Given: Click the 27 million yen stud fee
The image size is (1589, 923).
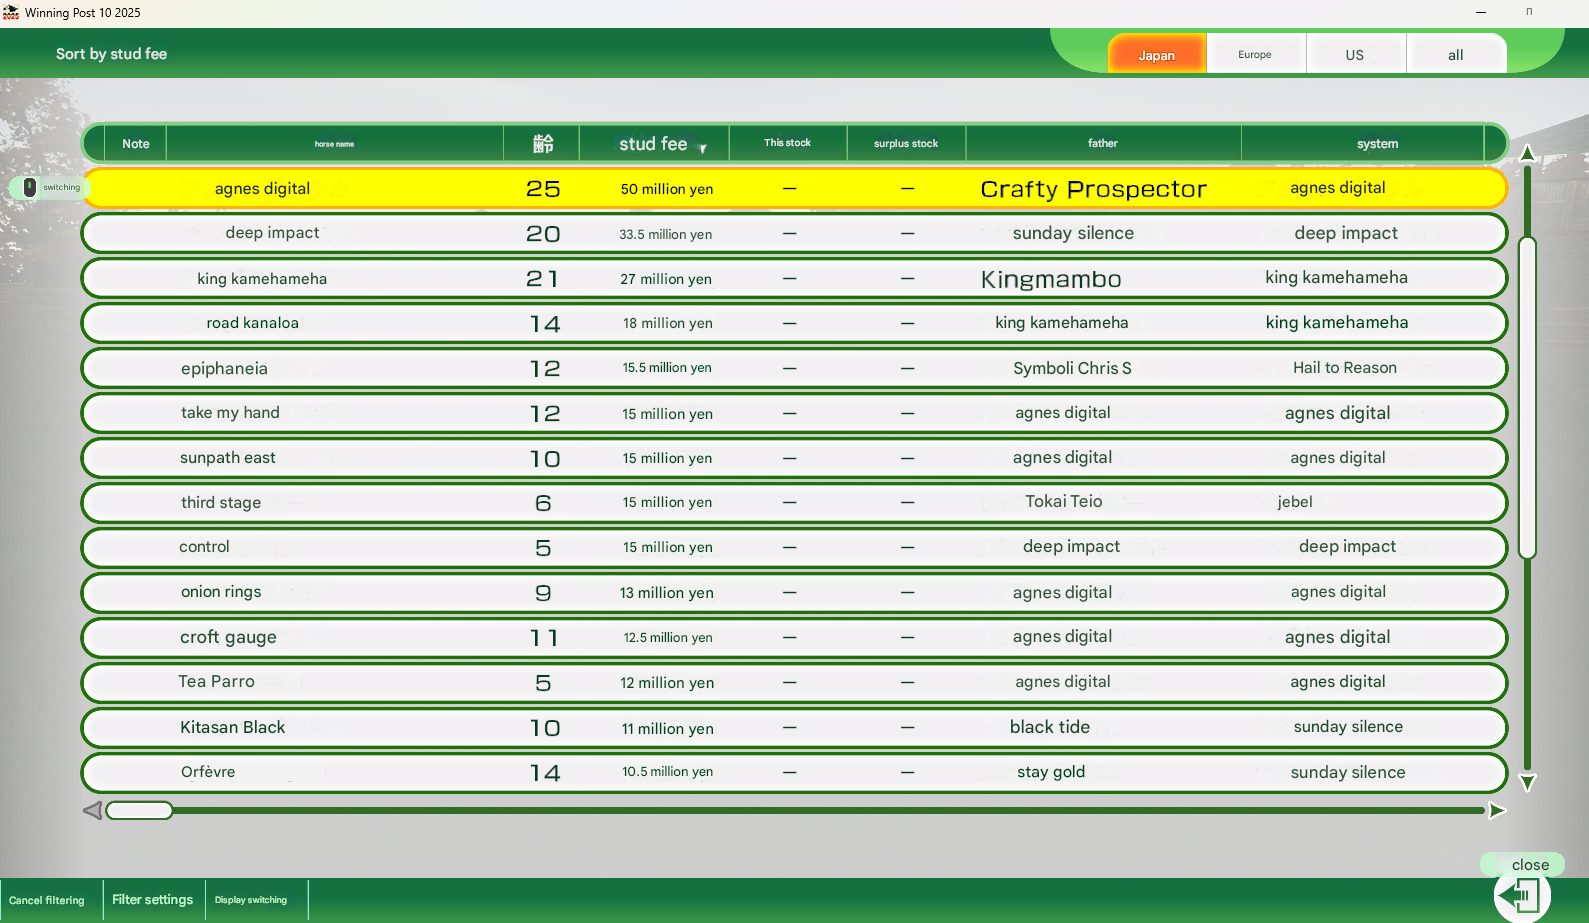Looking at the screenshot, I should click(666, 279).
